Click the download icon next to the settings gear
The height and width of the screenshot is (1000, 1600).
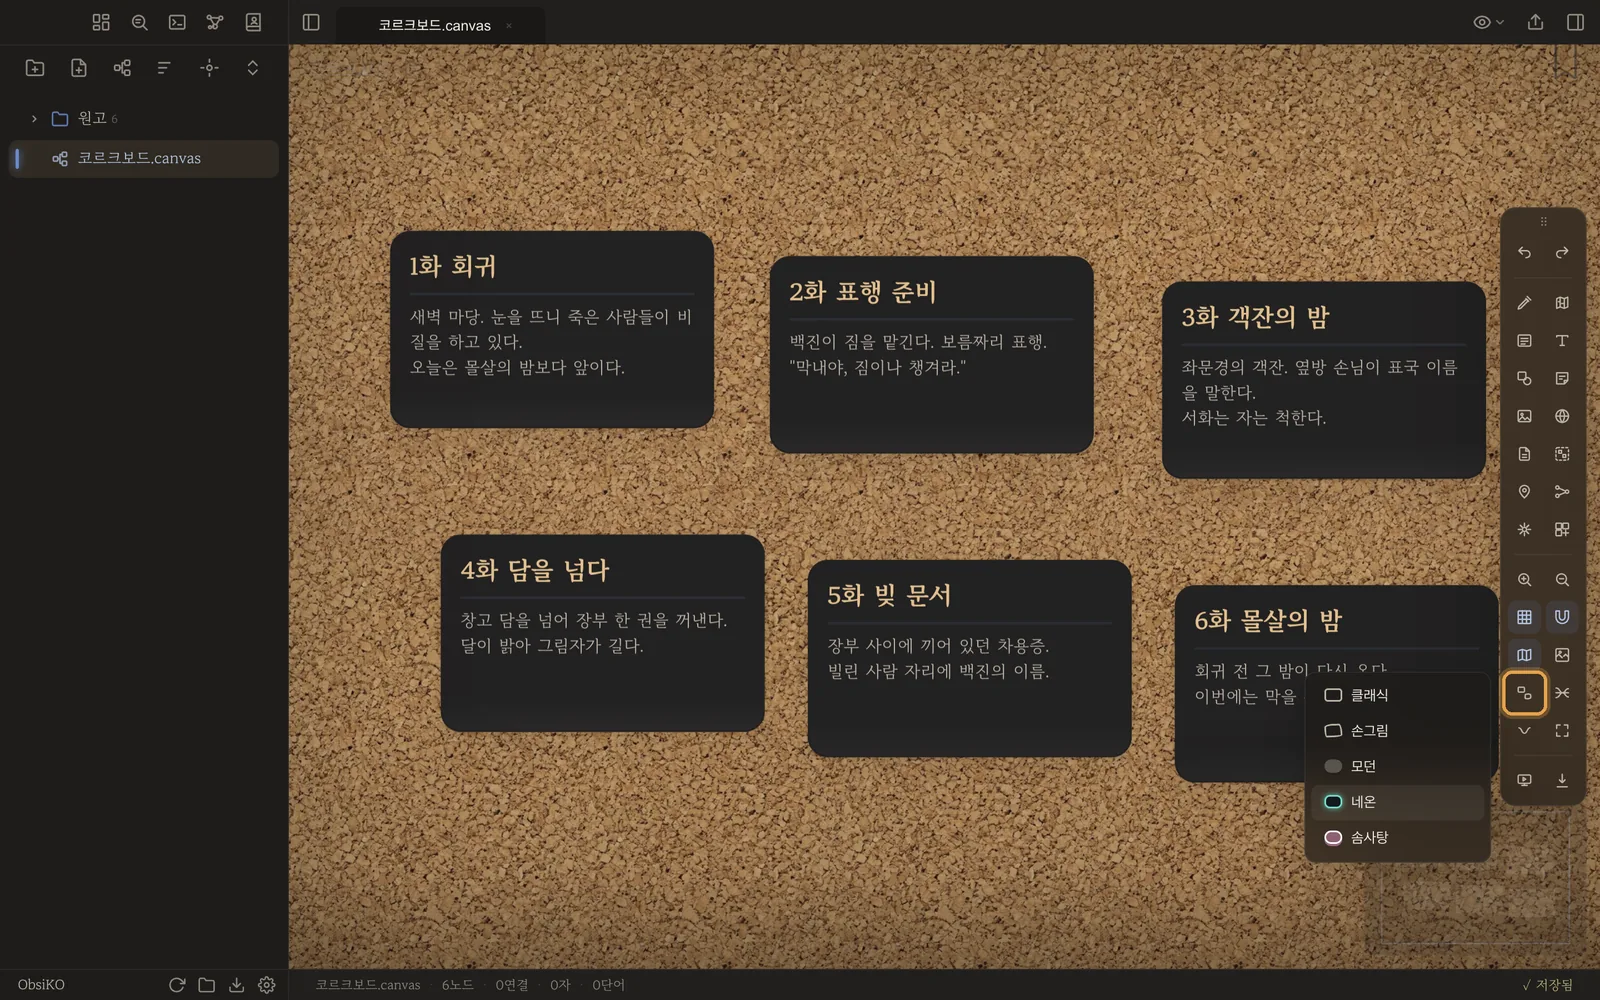237,985
